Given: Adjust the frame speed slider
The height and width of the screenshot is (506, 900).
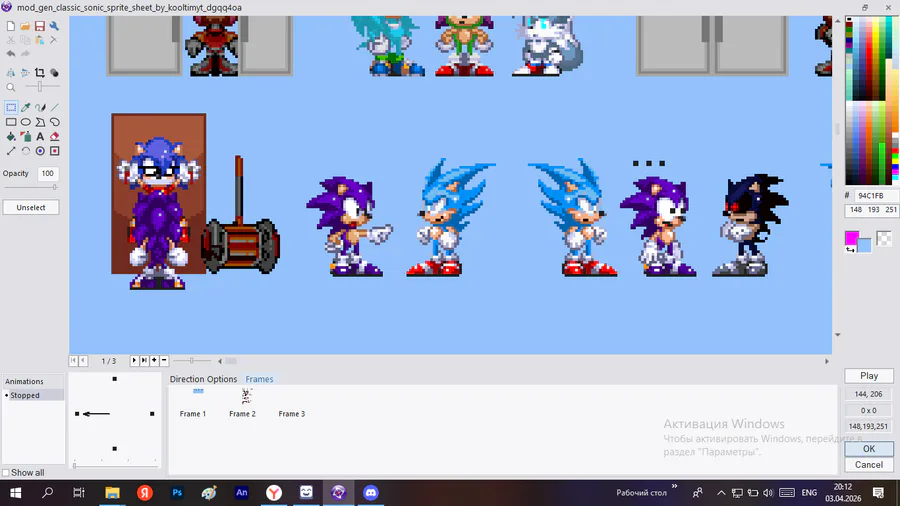Looking at the screenshot, I should 192,361.
